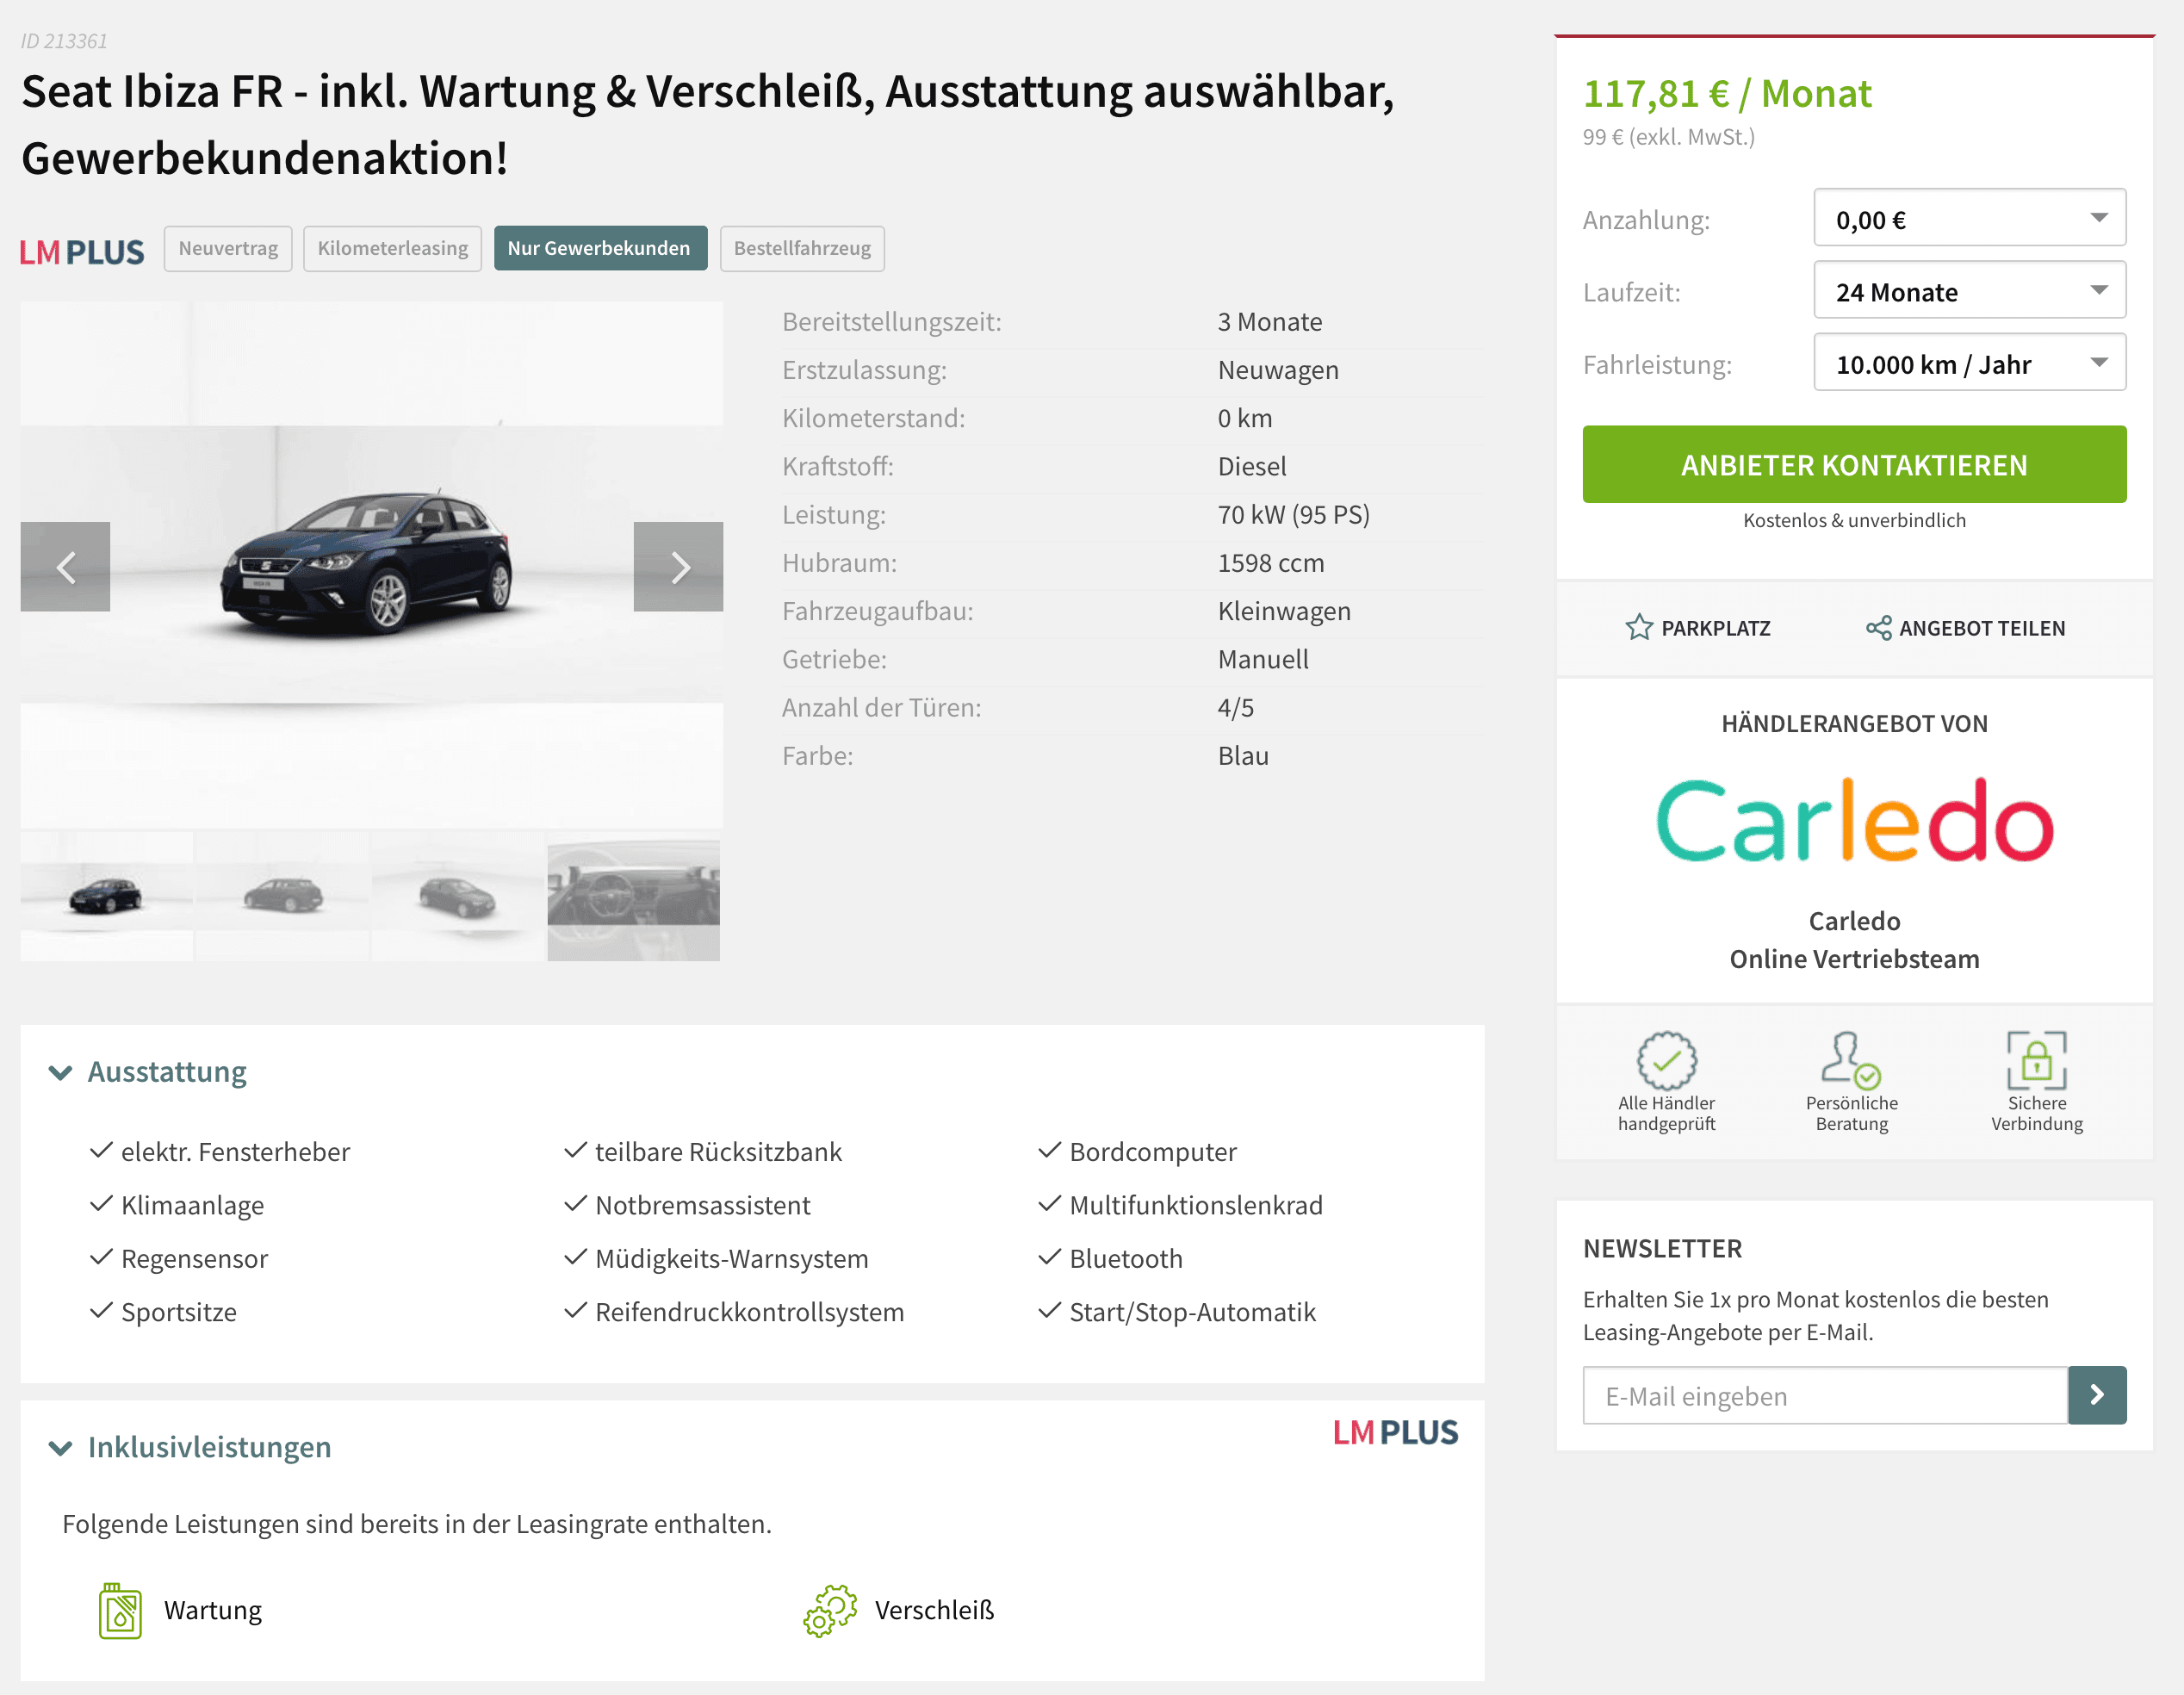
Task: Click the Klimaanlage equipment item
Action: pyautogui.click(x=193, y=1205)
